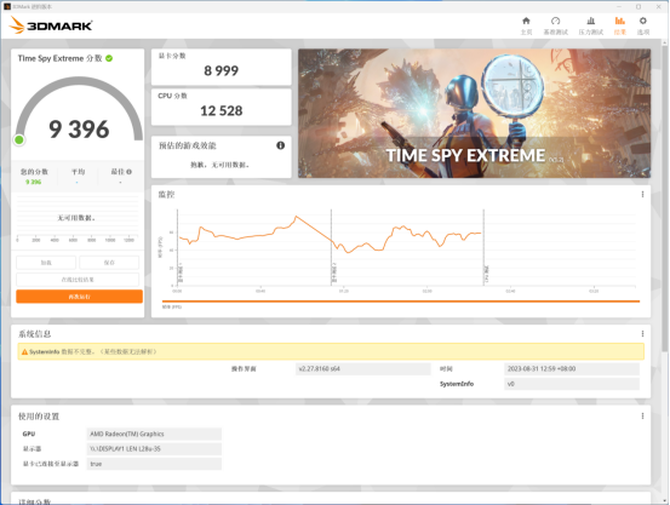Select overall score 9 396 in gauge
This screenshot has width=670, height=505.
[x=79, y=129]
